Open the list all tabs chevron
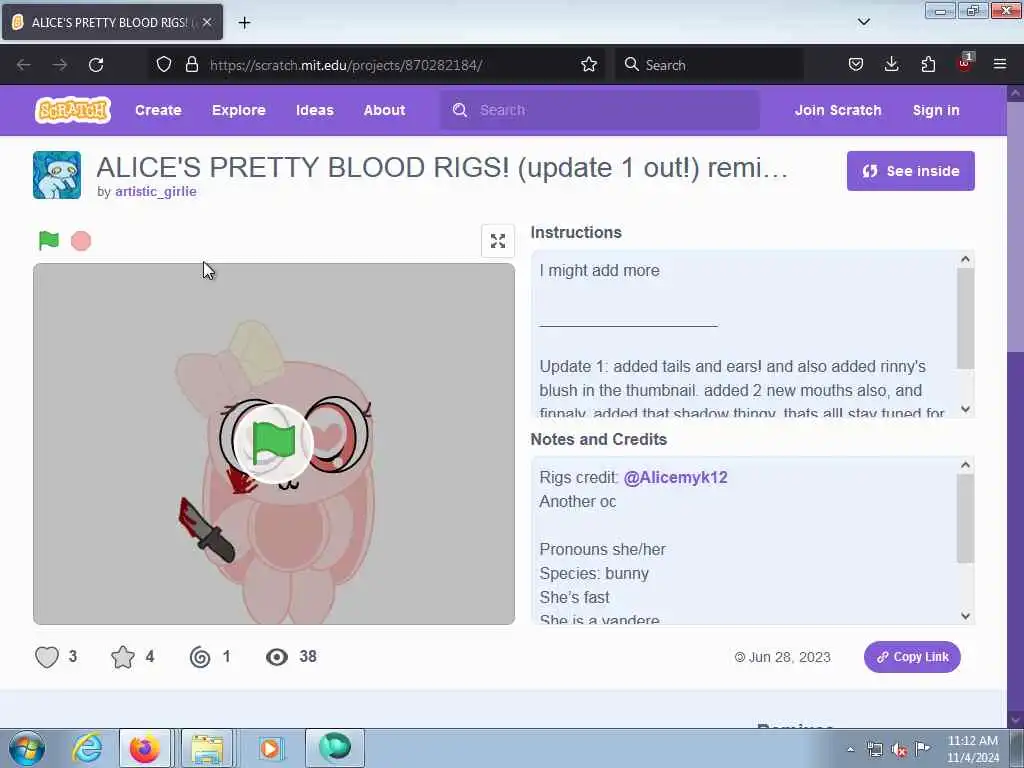 pos(863,22)
